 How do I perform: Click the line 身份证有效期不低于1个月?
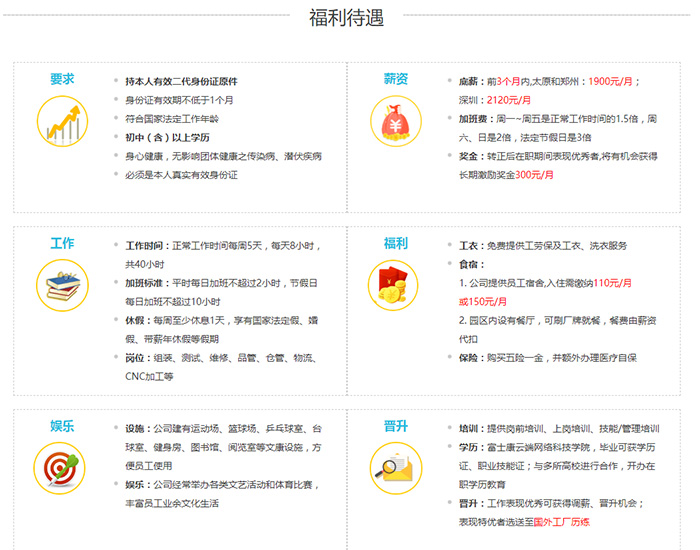pos(179,100)
